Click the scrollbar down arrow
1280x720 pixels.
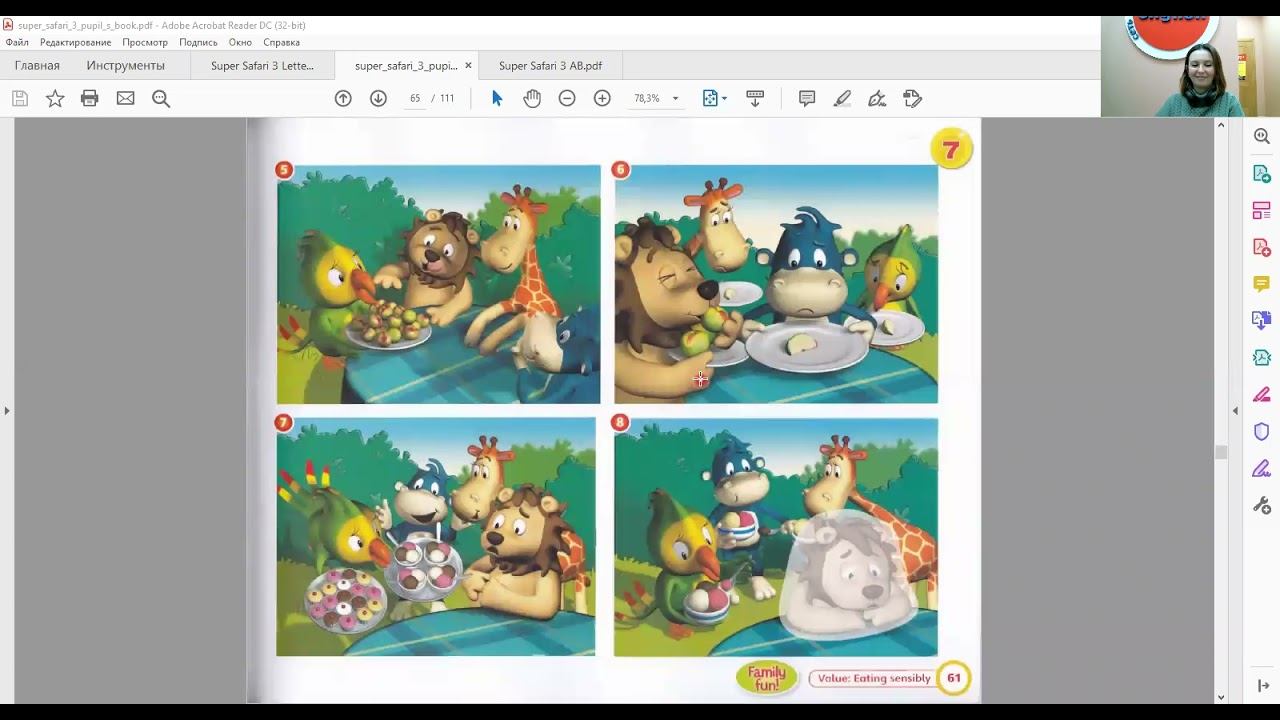[1221, 697]
